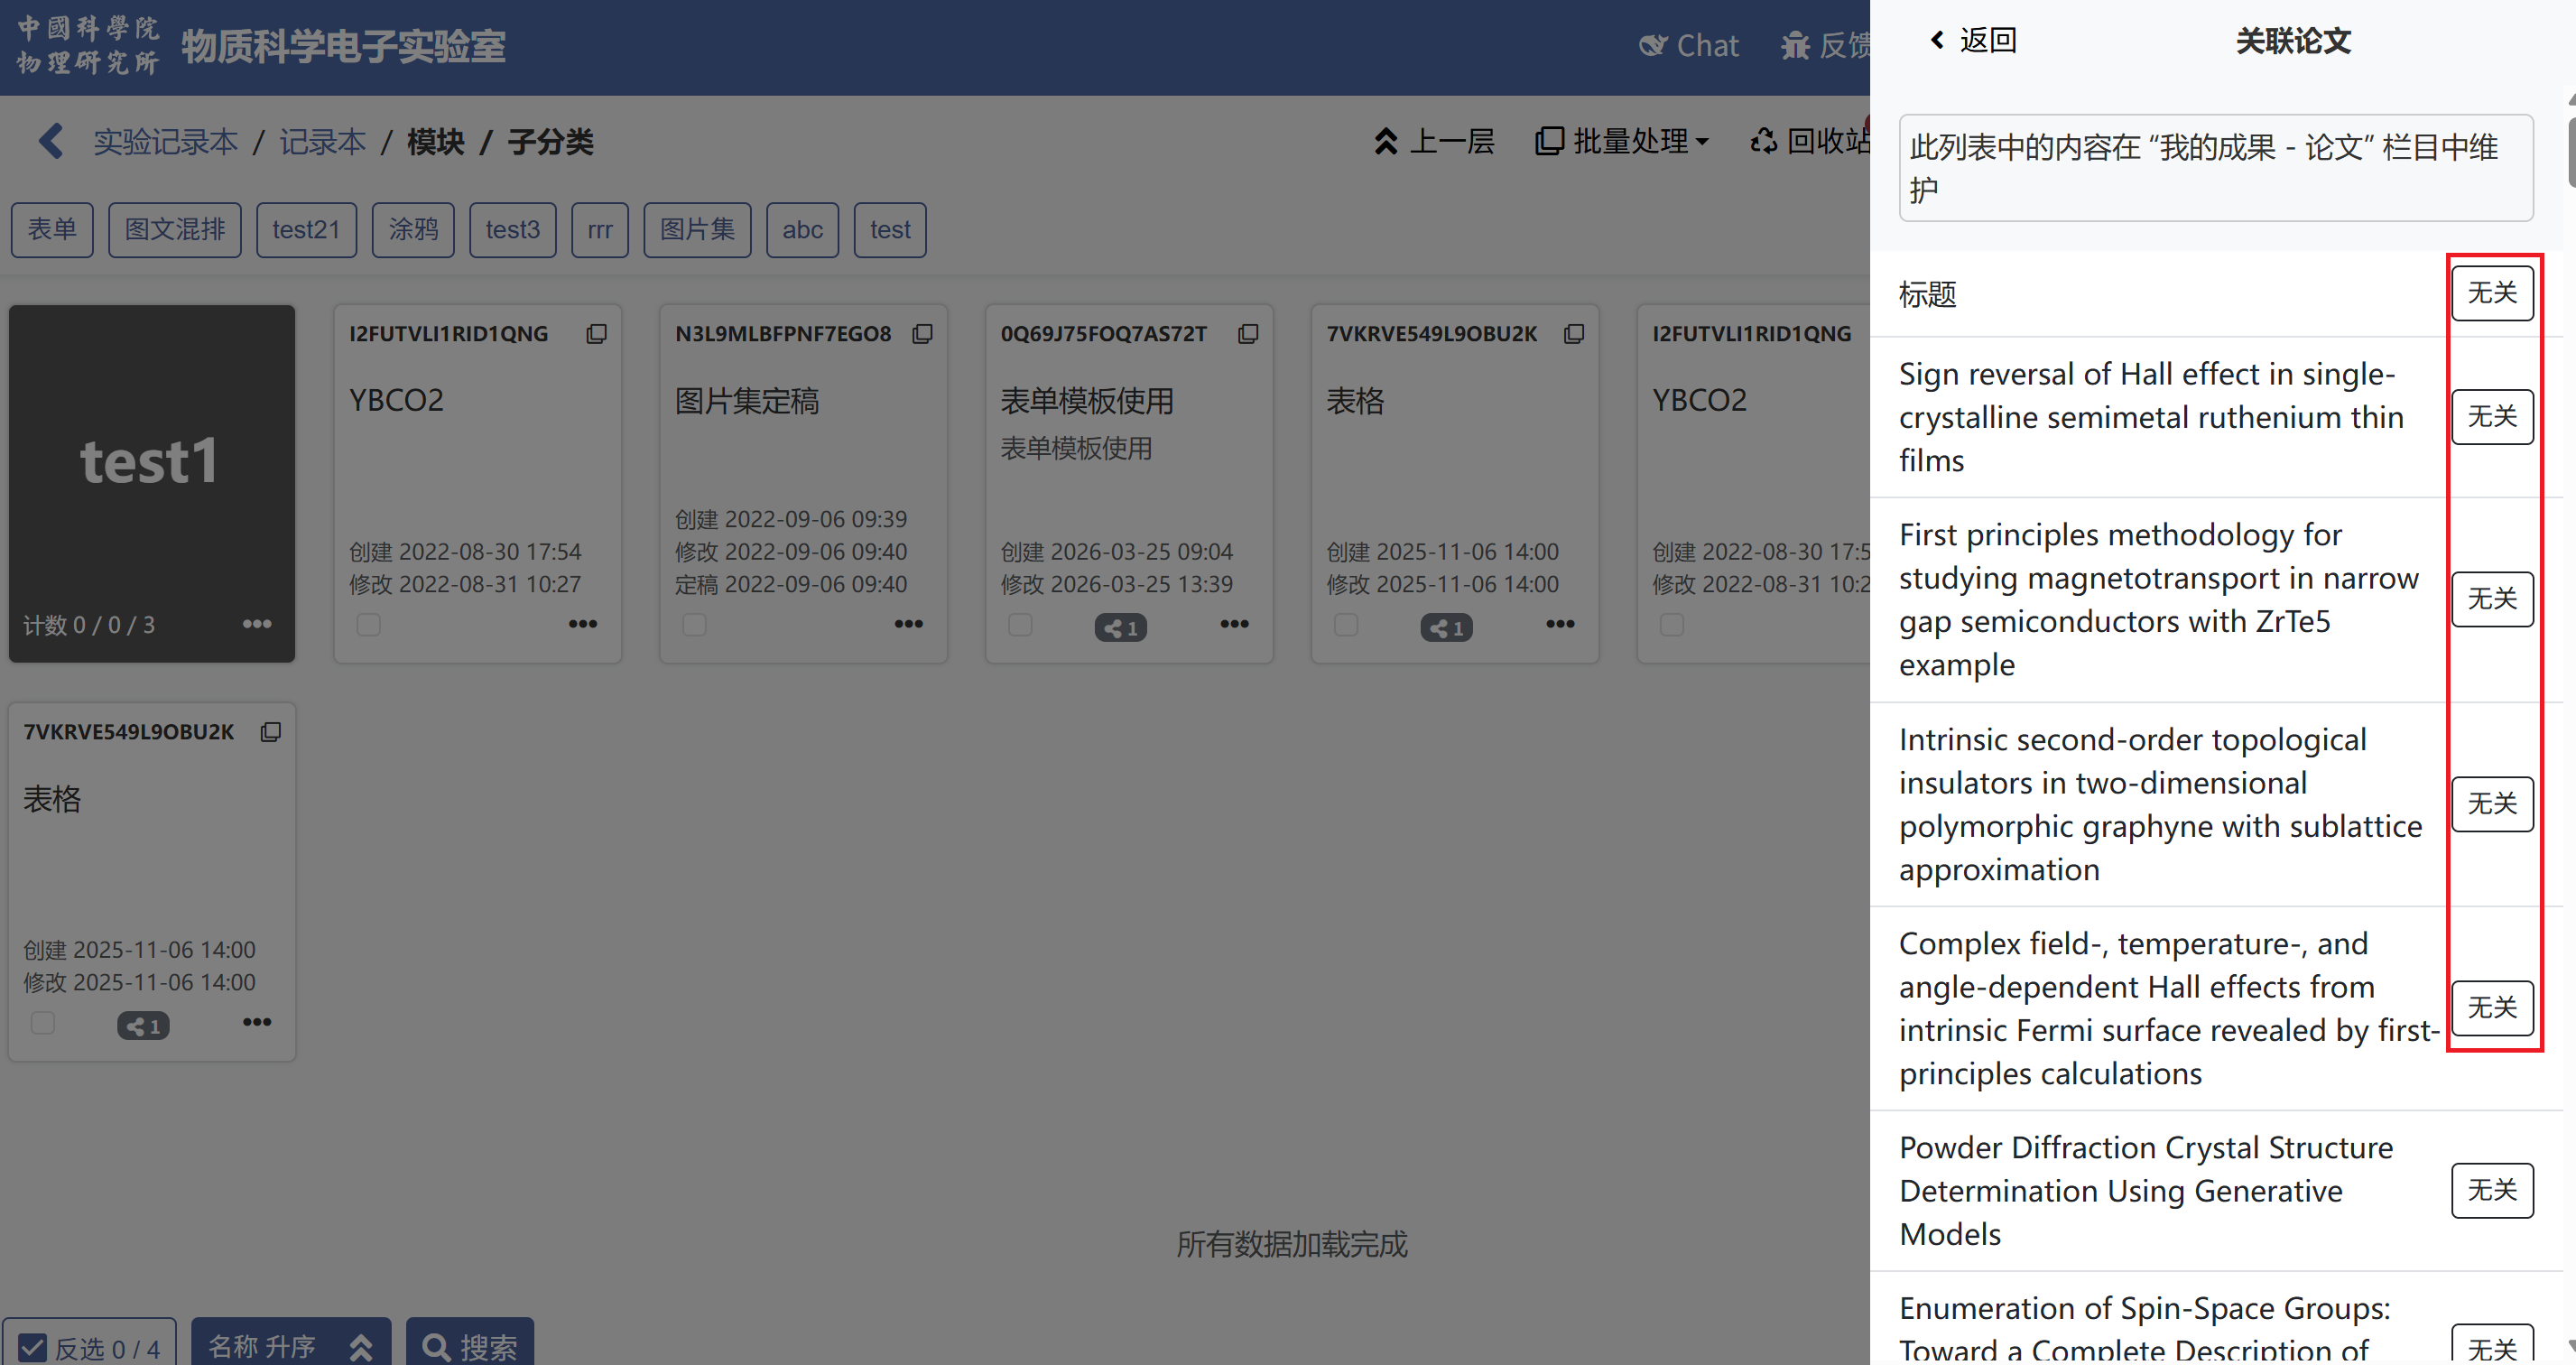The width and height of the screenshot is (2576, 1365).
Task: Select the 涂鸦 tag tab
Action: click(413, 230)
